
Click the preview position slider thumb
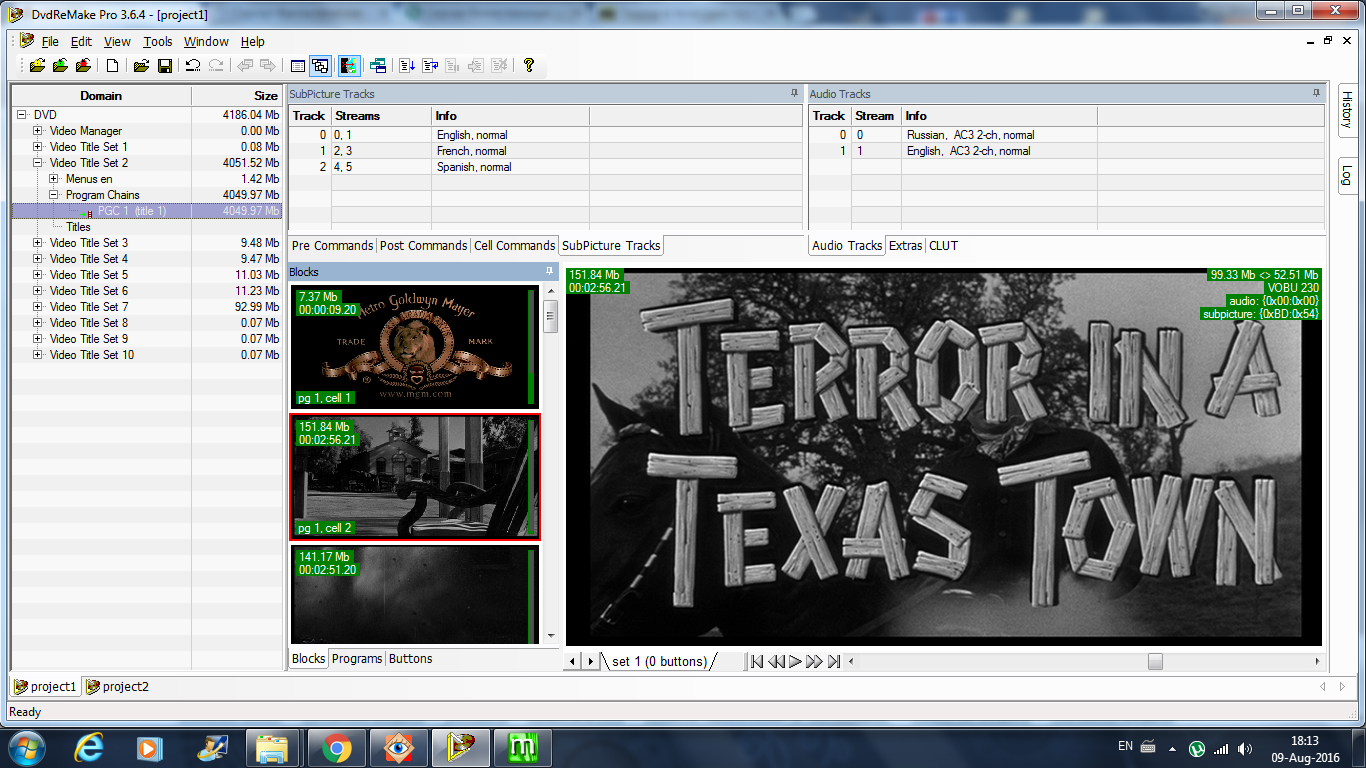point(1155,661)
